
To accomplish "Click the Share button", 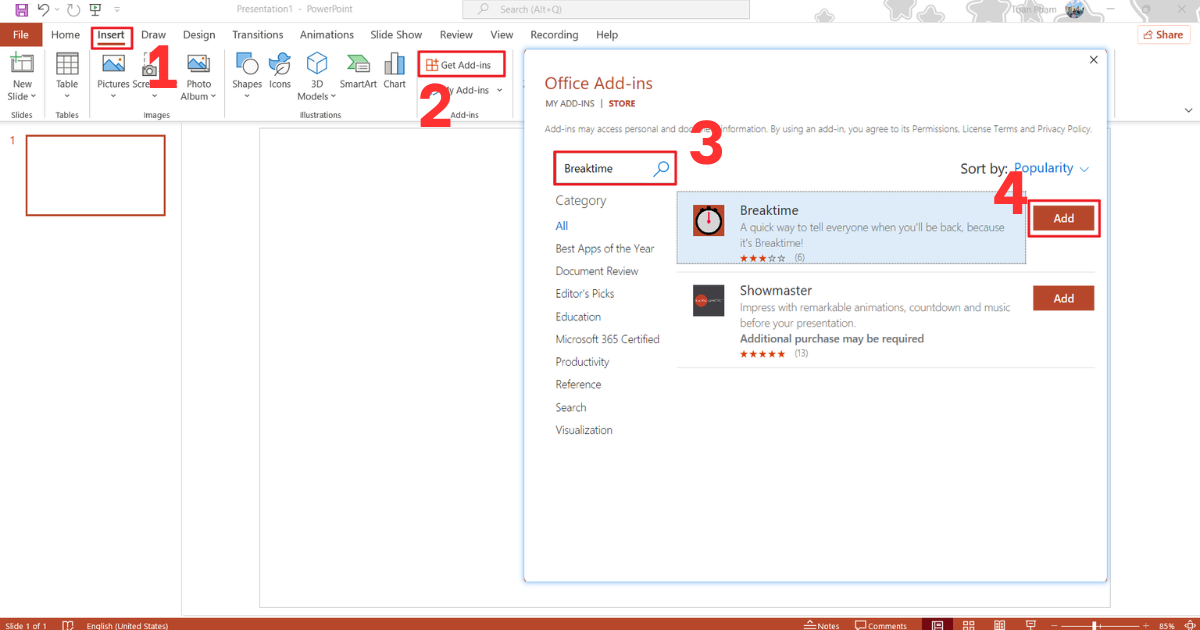I will click(1163, 35).
